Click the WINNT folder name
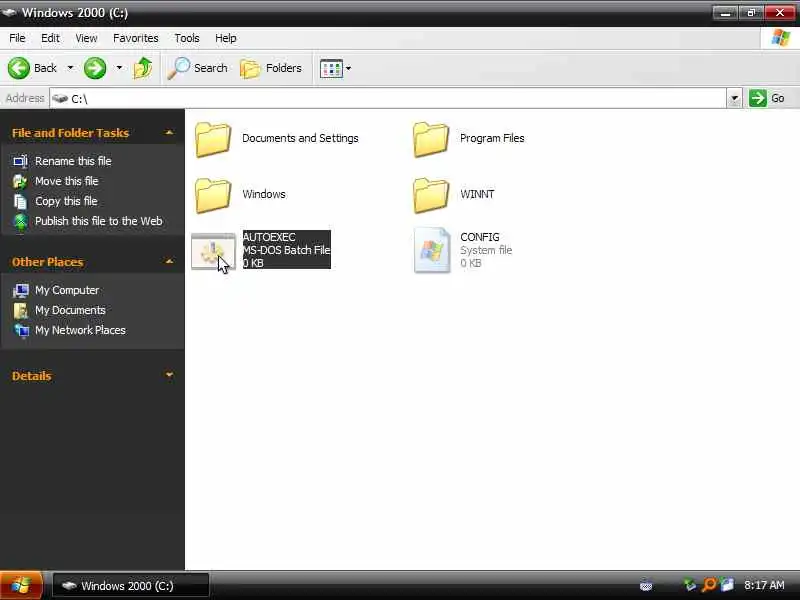 [x=477, y=194]
